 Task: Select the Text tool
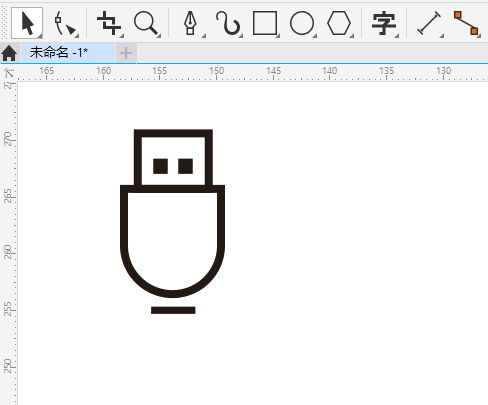384,23
